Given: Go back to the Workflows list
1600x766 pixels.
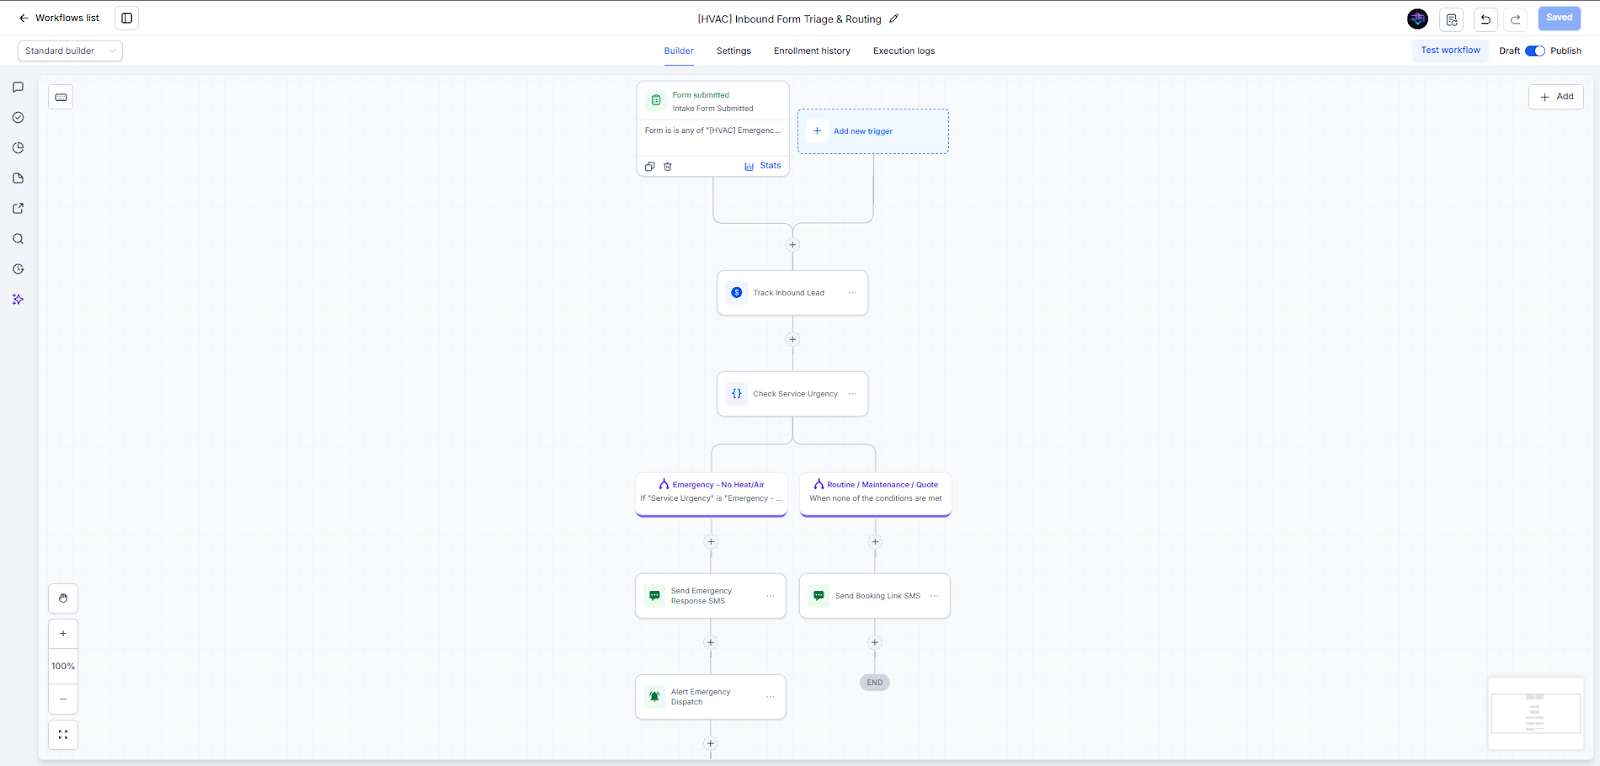Looking at the screenshot, I should pyautogui.click(x=59, y=18).
